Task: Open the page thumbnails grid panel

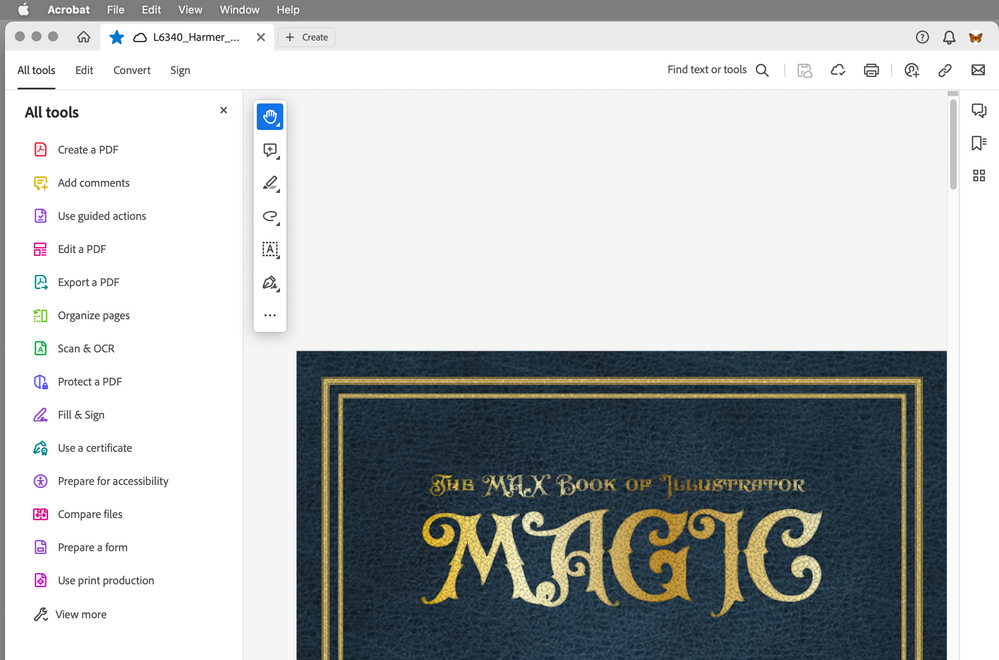Action: (979, 176)
